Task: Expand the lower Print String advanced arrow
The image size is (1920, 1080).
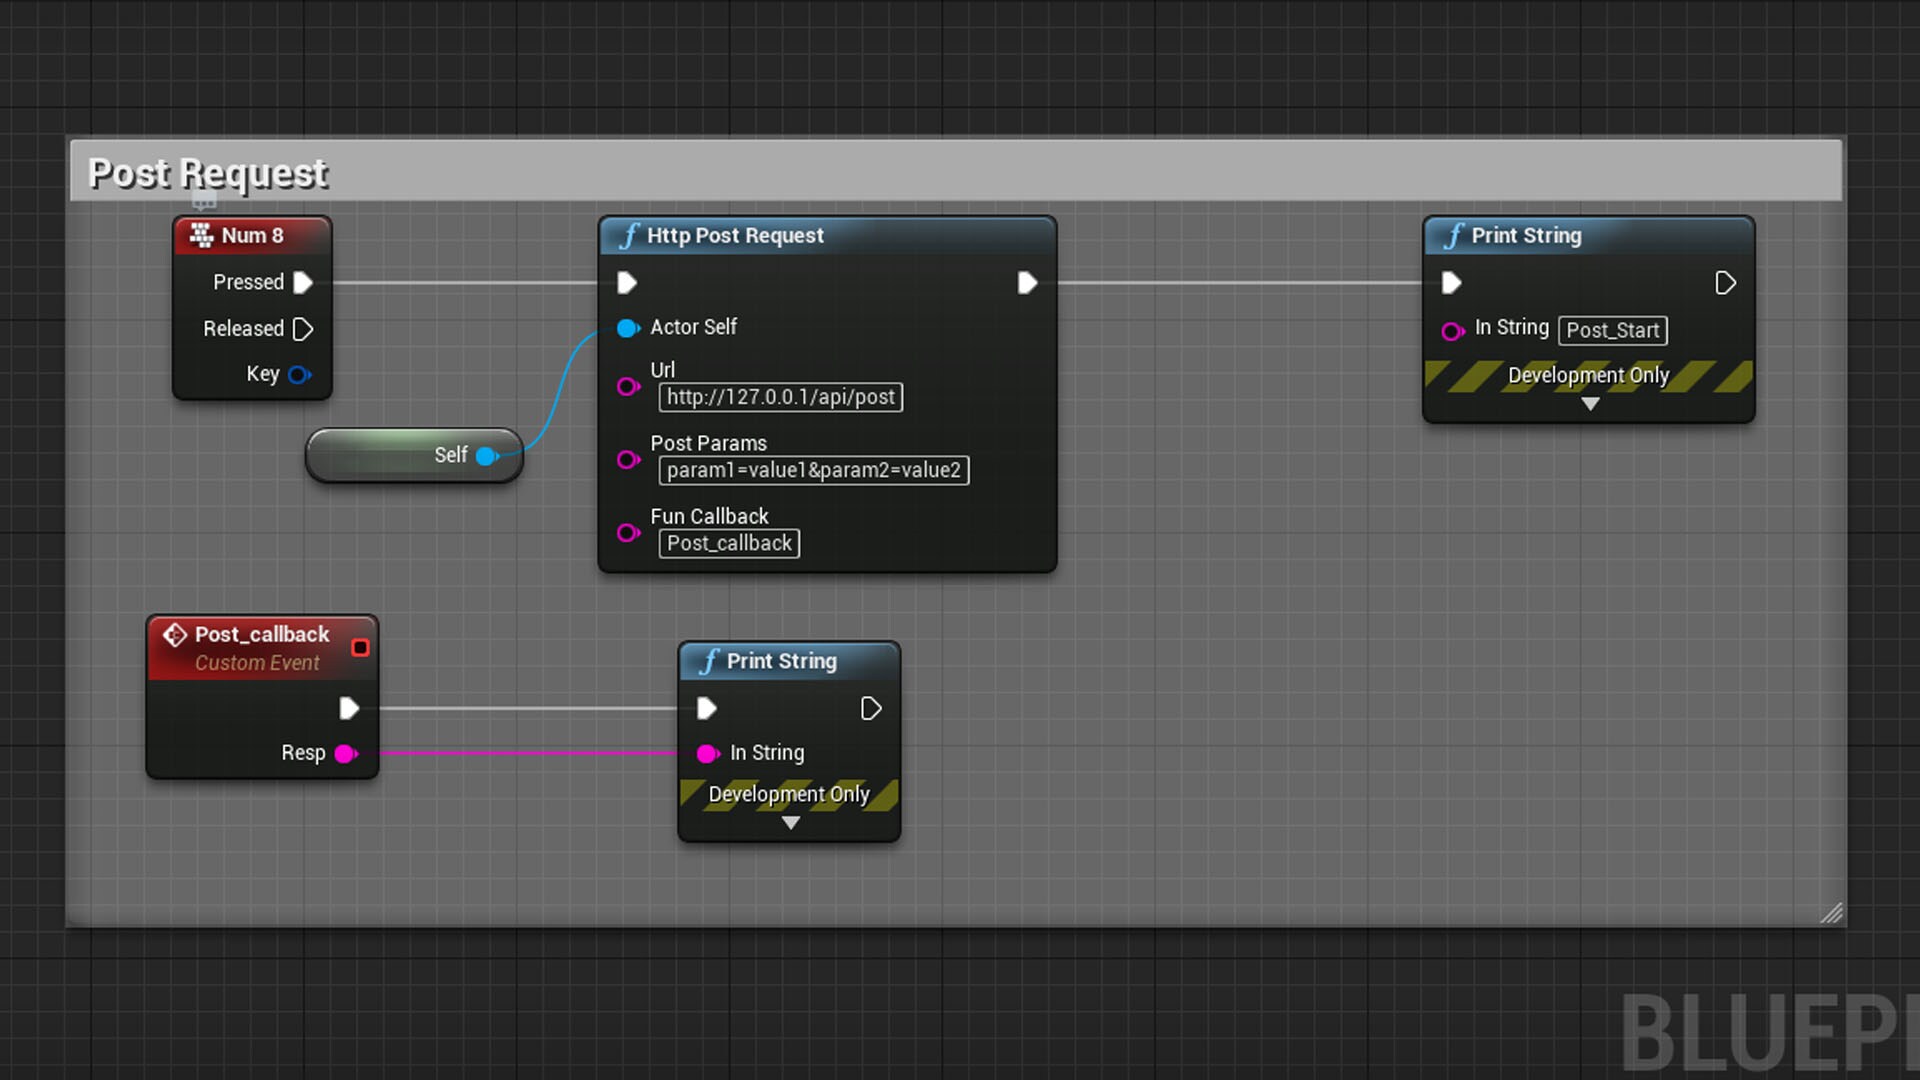Action: coord(791,823)
